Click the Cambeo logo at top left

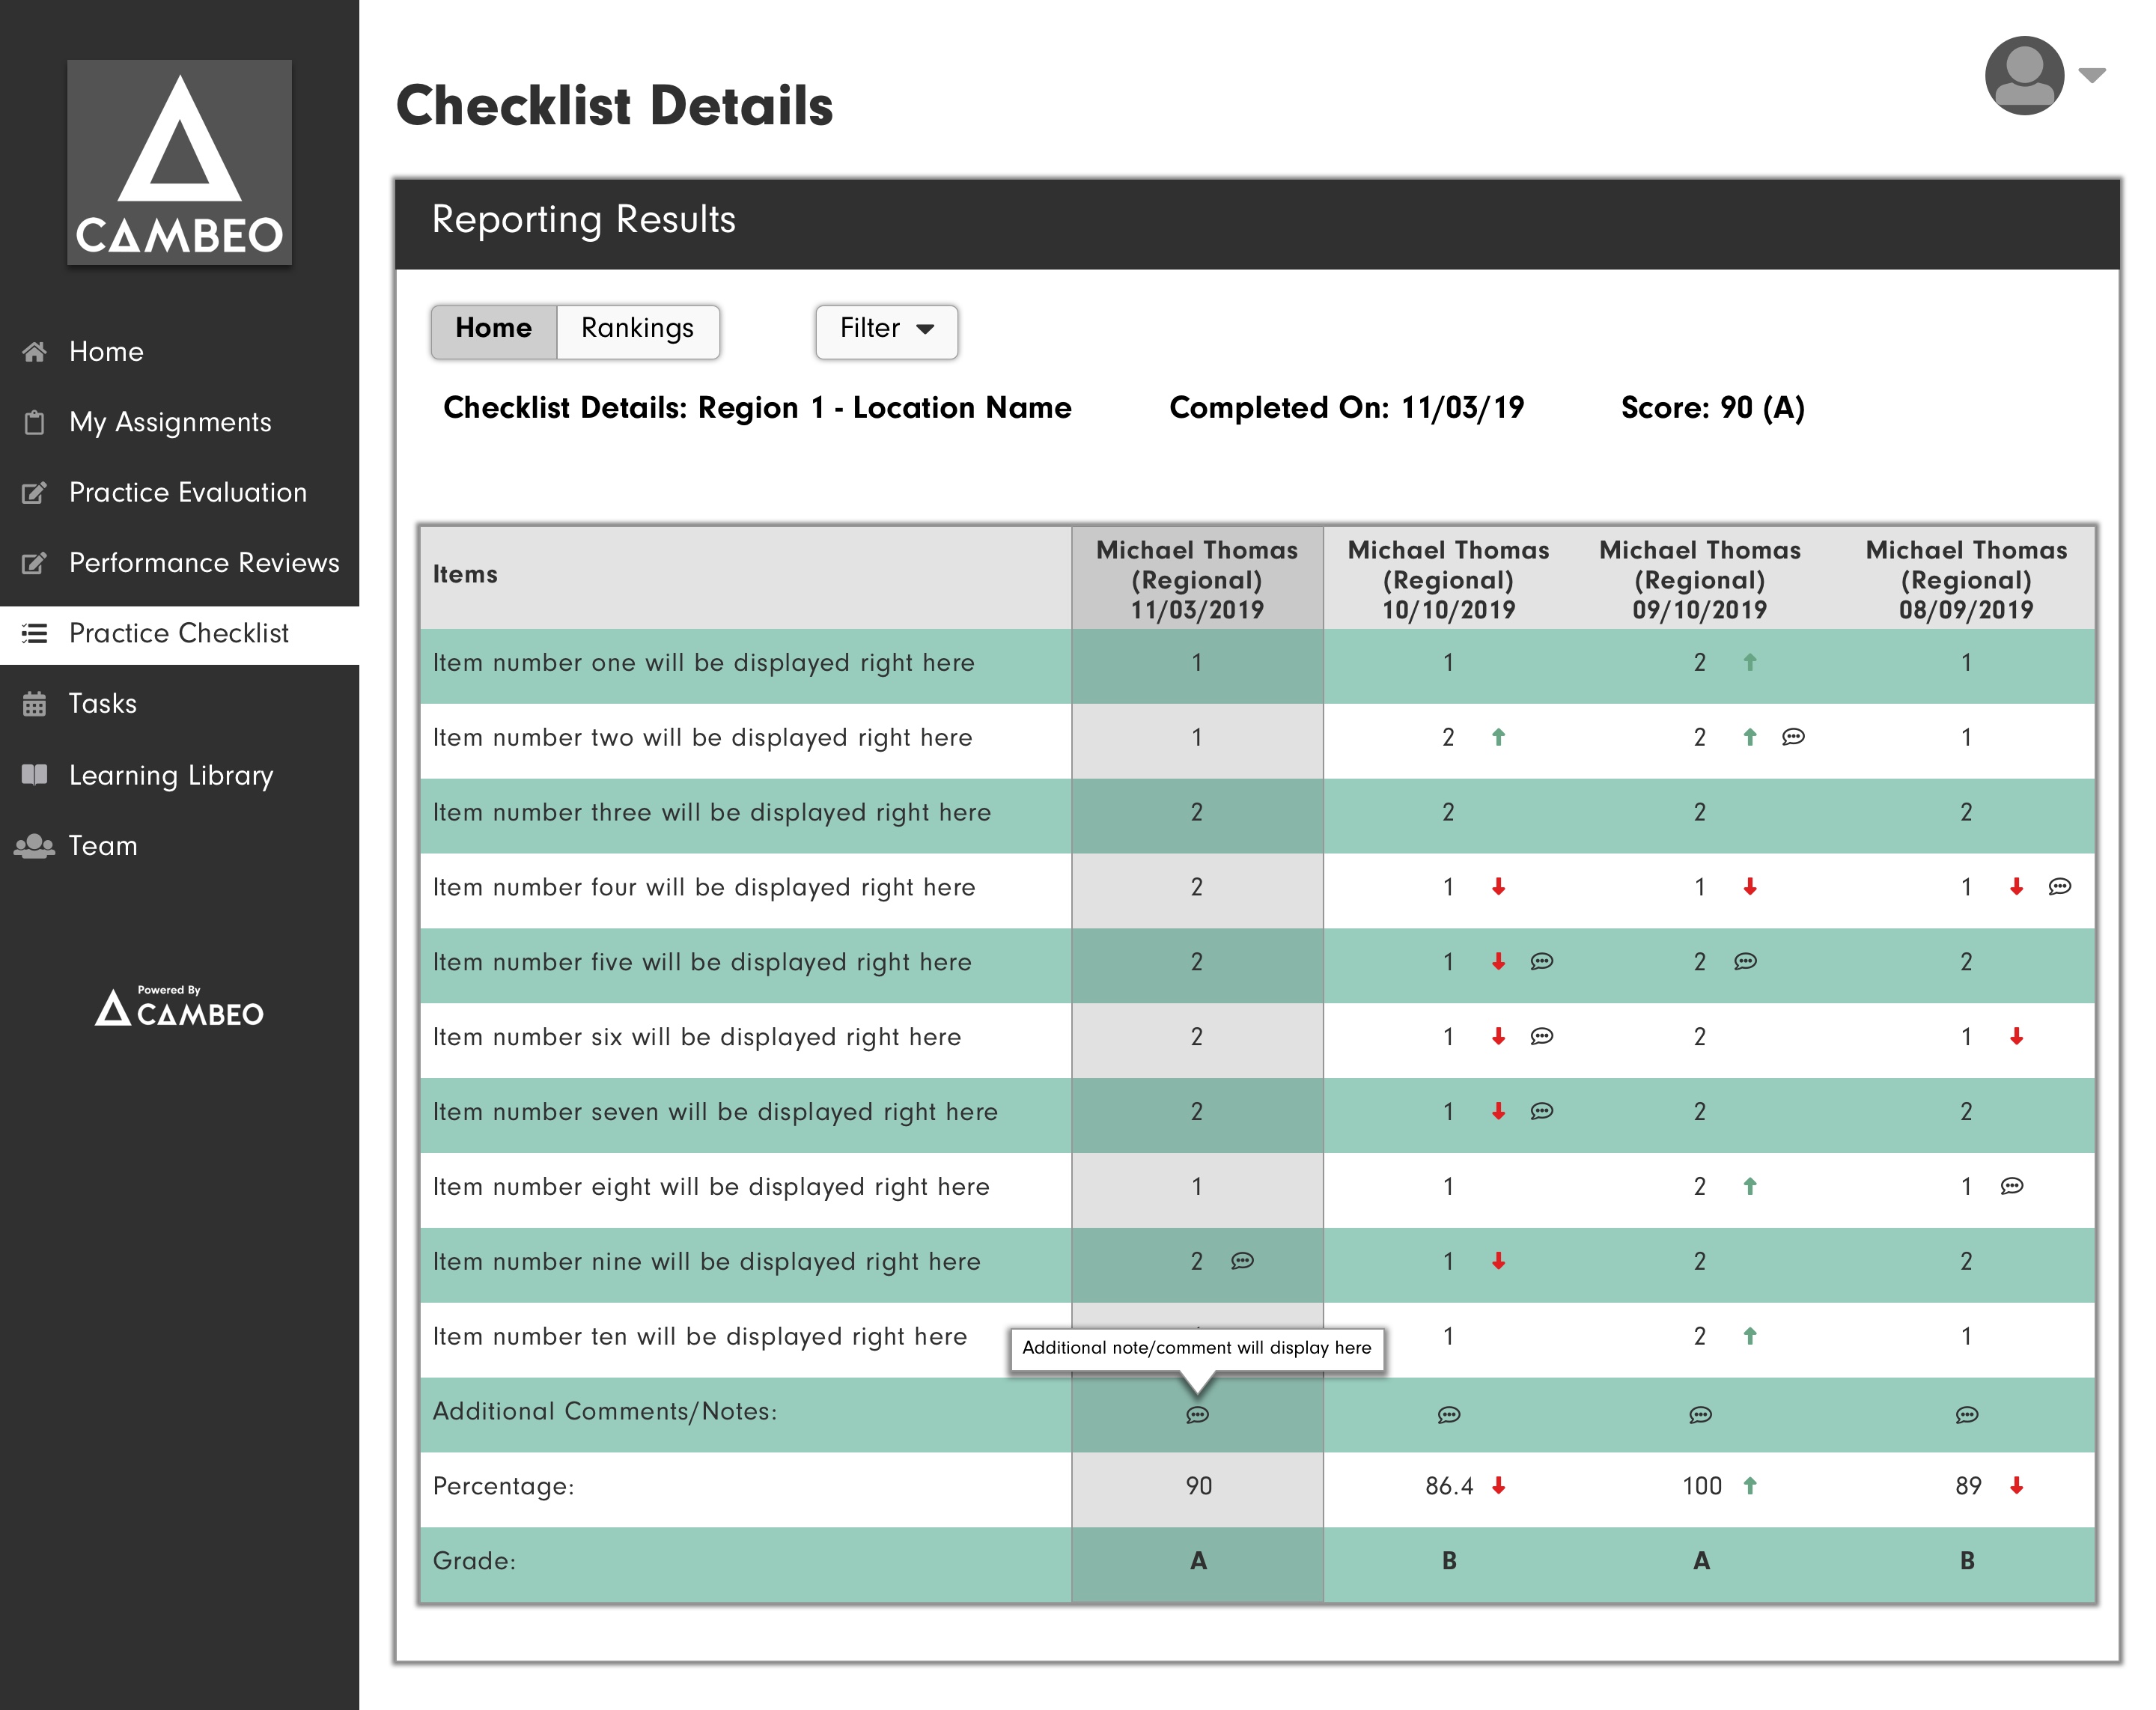click(x=179, y=162)
